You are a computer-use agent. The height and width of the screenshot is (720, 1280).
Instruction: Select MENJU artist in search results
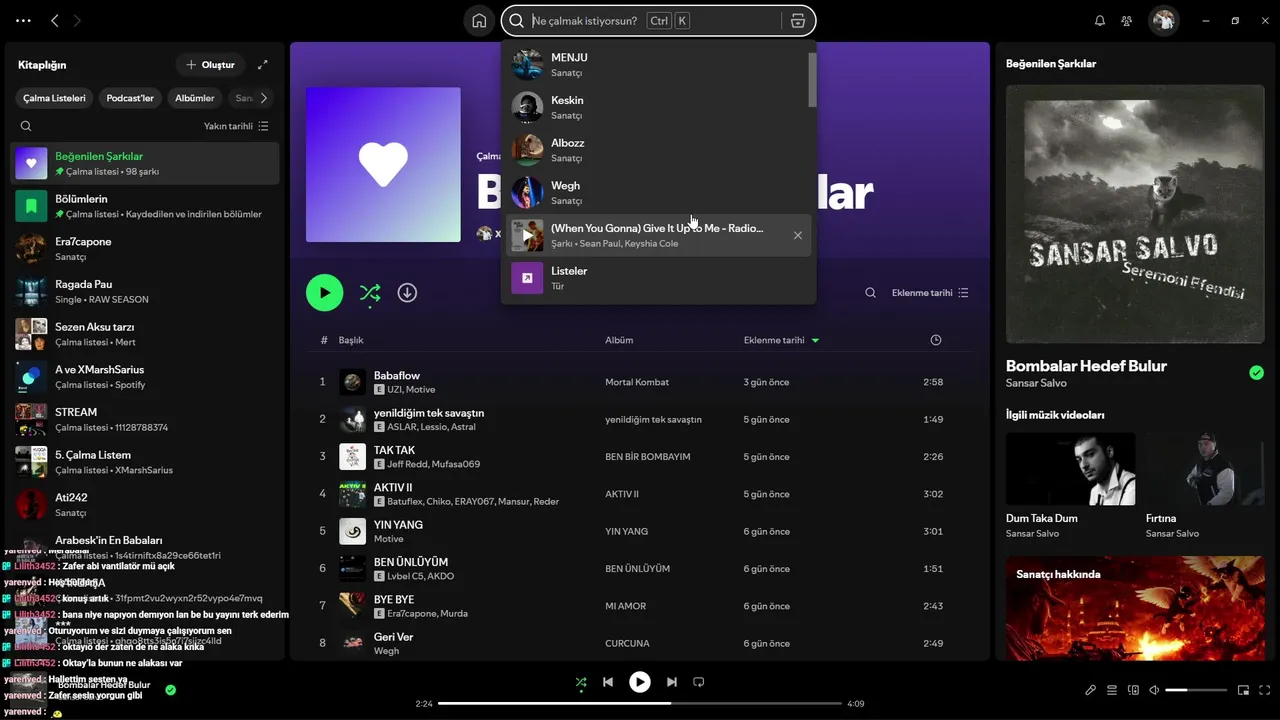658,65
